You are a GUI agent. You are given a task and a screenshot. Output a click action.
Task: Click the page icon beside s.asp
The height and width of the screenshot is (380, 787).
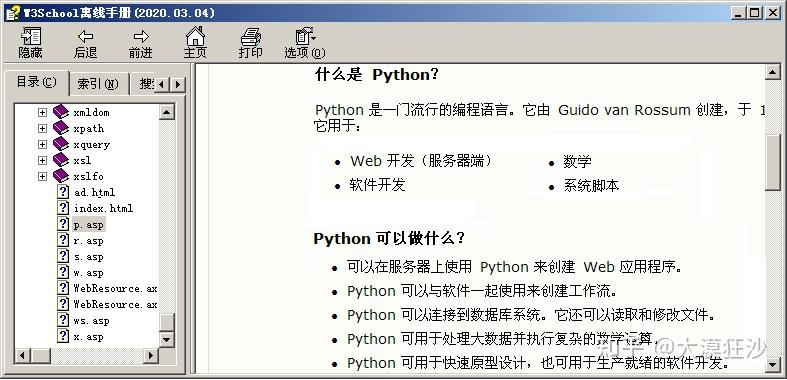(63, 256)
